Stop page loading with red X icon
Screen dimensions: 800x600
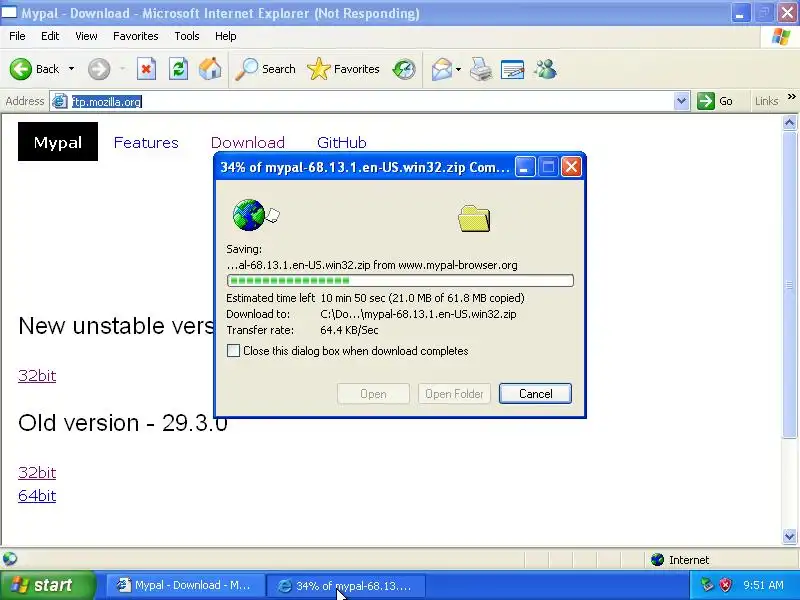click(x=146, y=69)
